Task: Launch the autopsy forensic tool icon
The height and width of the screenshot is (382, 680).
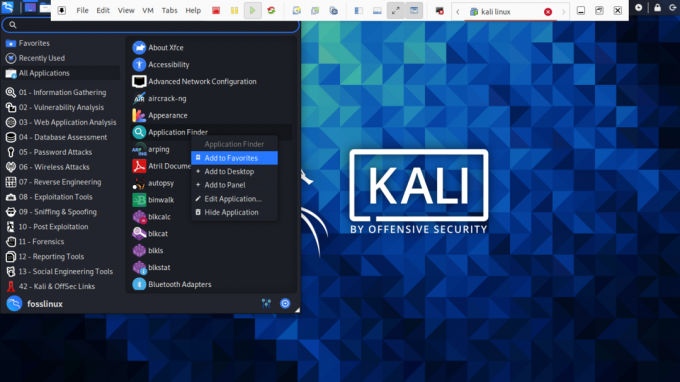Action: click(x=139, y=183)
